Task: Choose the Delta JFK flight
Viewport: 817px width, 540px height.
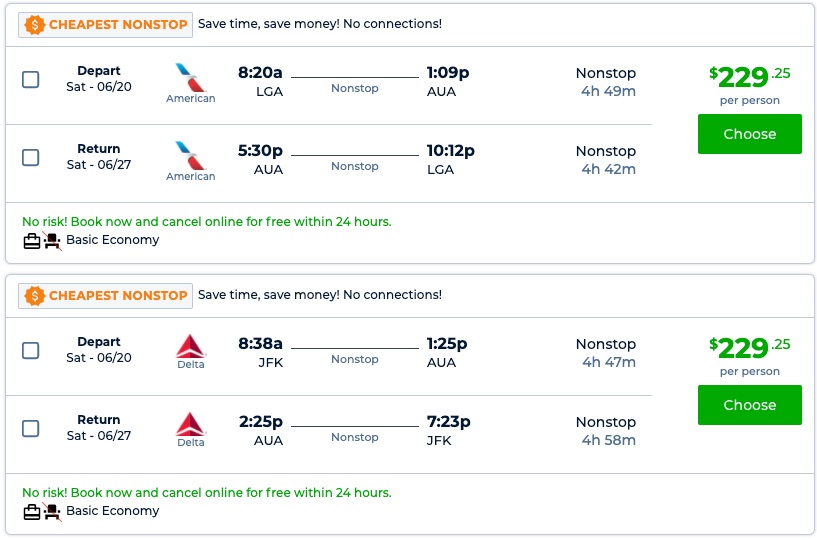Action: (749, 405)
